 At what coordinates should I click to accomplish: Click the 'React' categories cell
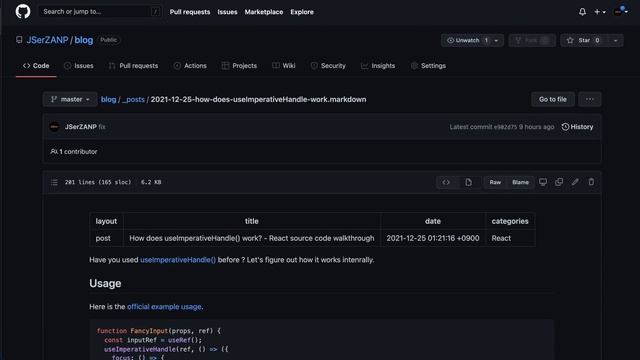click(x=510, y=238)
